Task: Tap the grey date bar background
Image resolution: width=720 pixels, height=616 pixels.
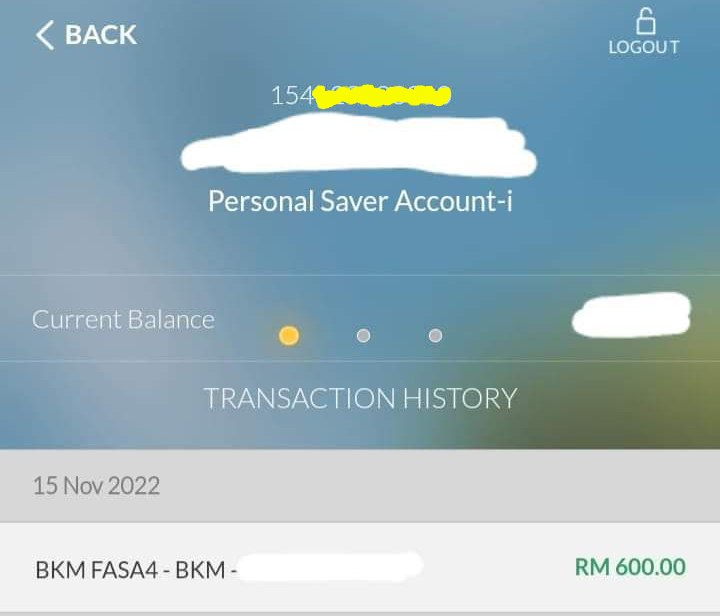Action: 360,486
